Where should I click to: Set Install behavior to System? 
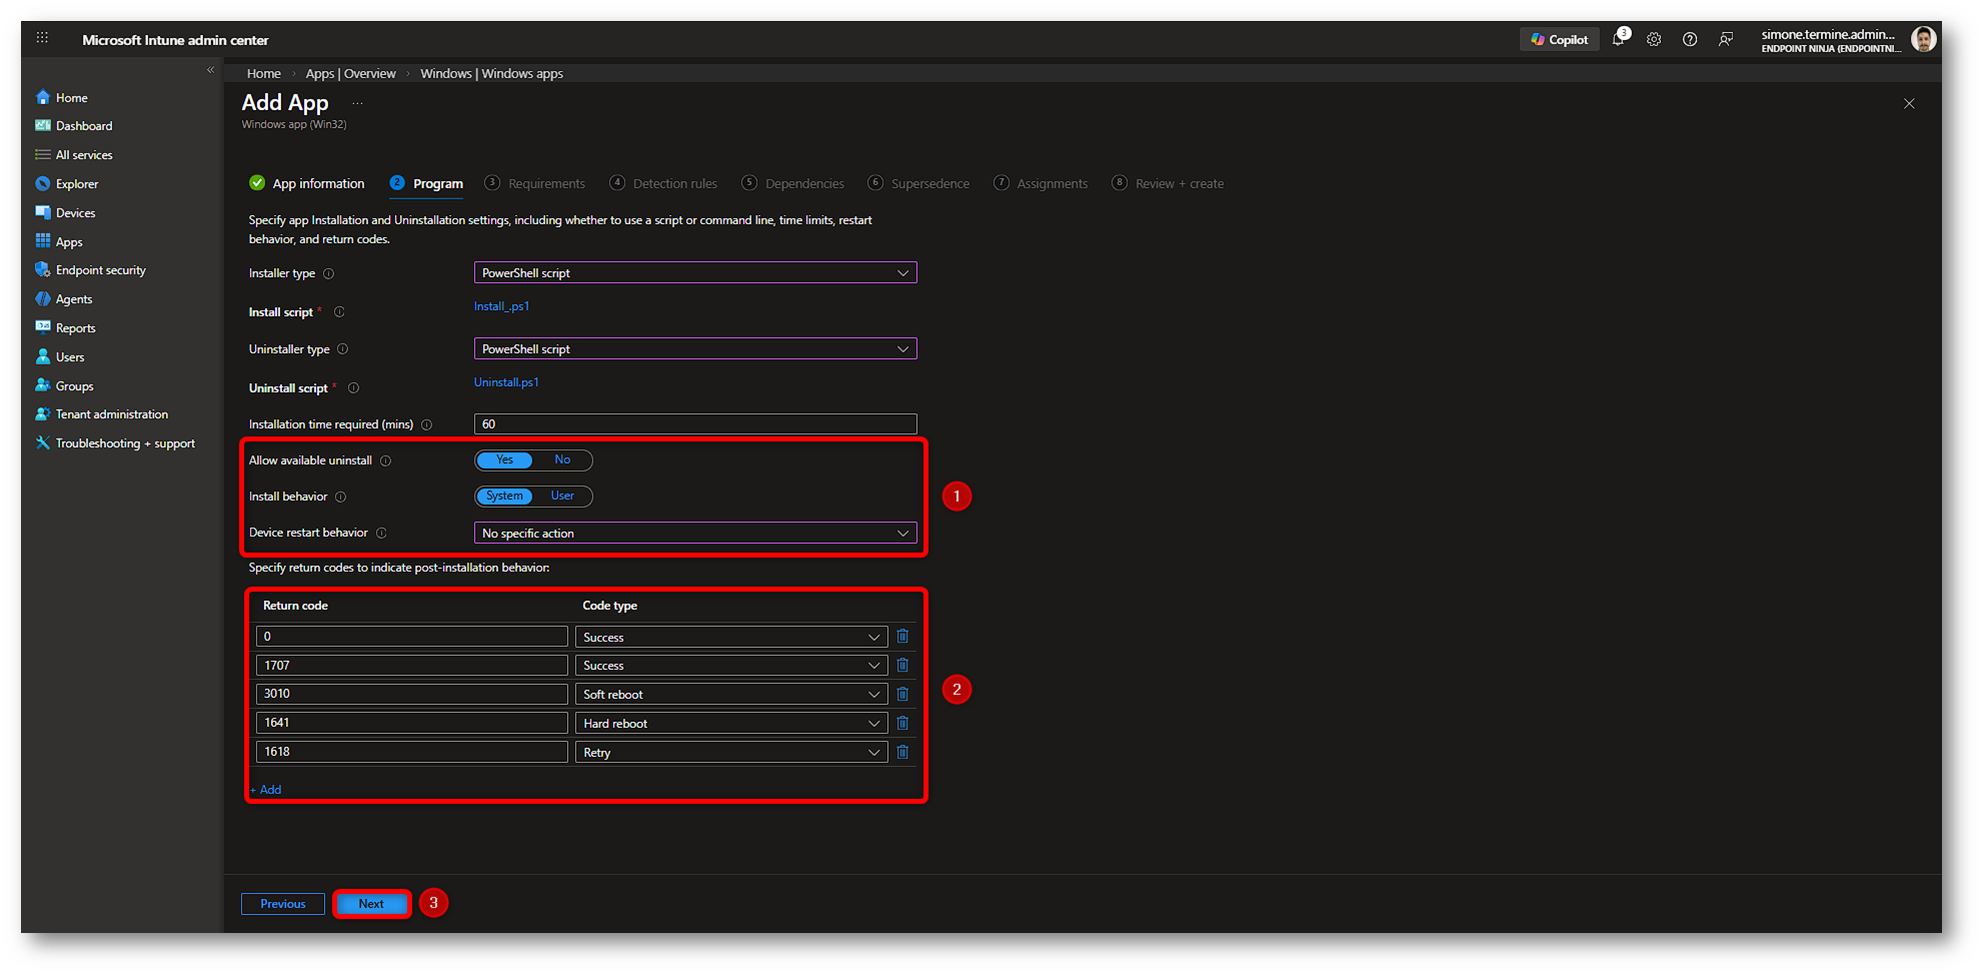tap(504, 496)
